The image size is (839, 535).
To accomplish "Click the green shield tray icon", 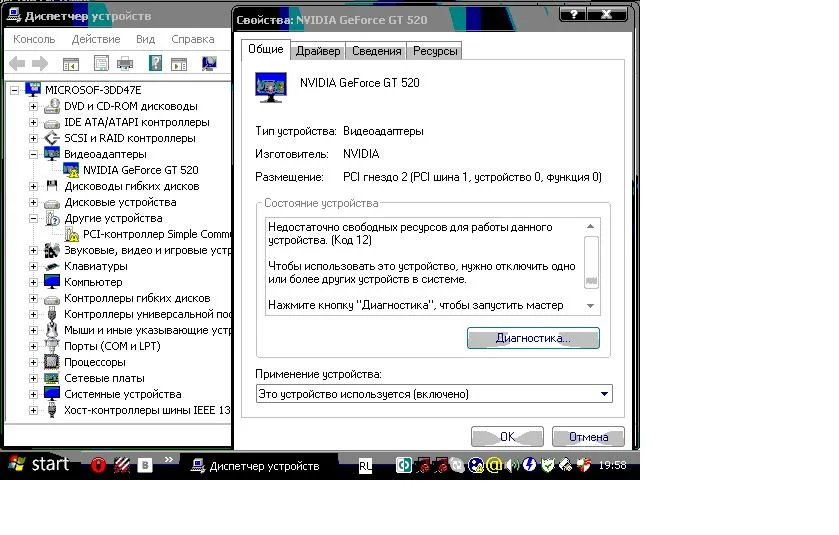I will point(547,465).
